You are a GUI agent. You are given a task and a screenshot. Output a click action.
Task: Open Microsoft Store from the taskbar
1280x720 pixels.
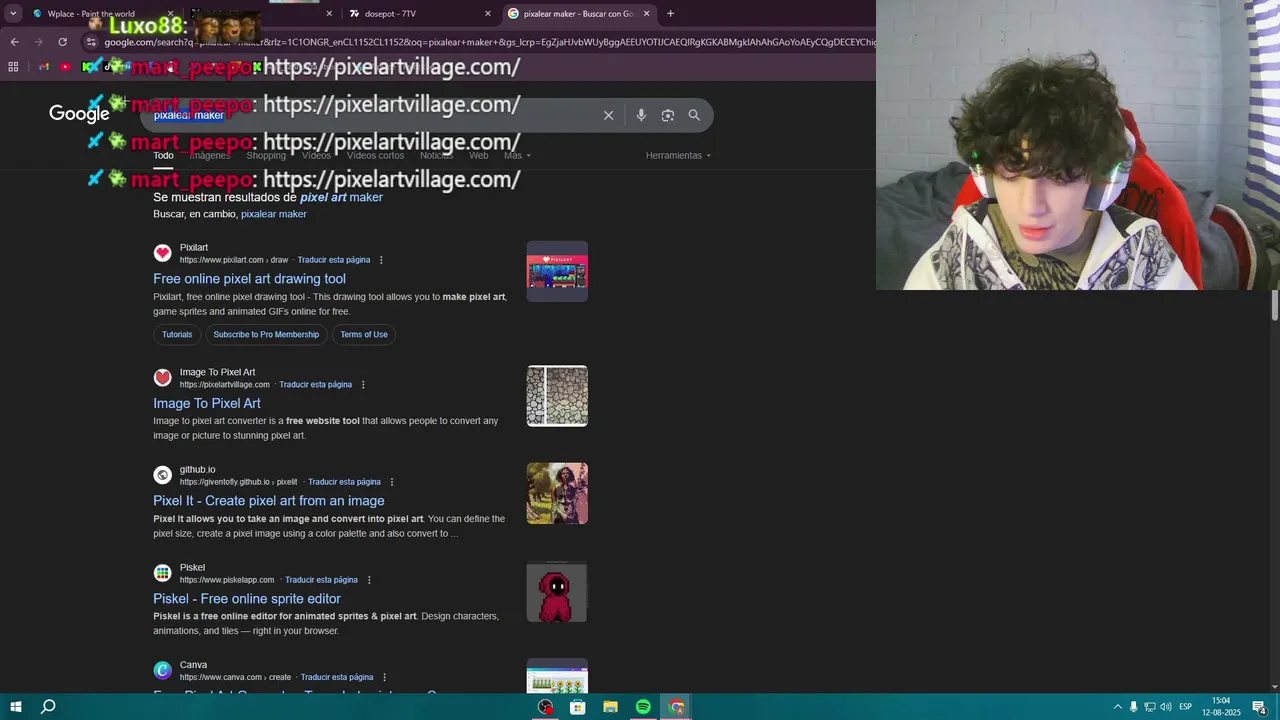pyautogui.click(x=578, y=707)
